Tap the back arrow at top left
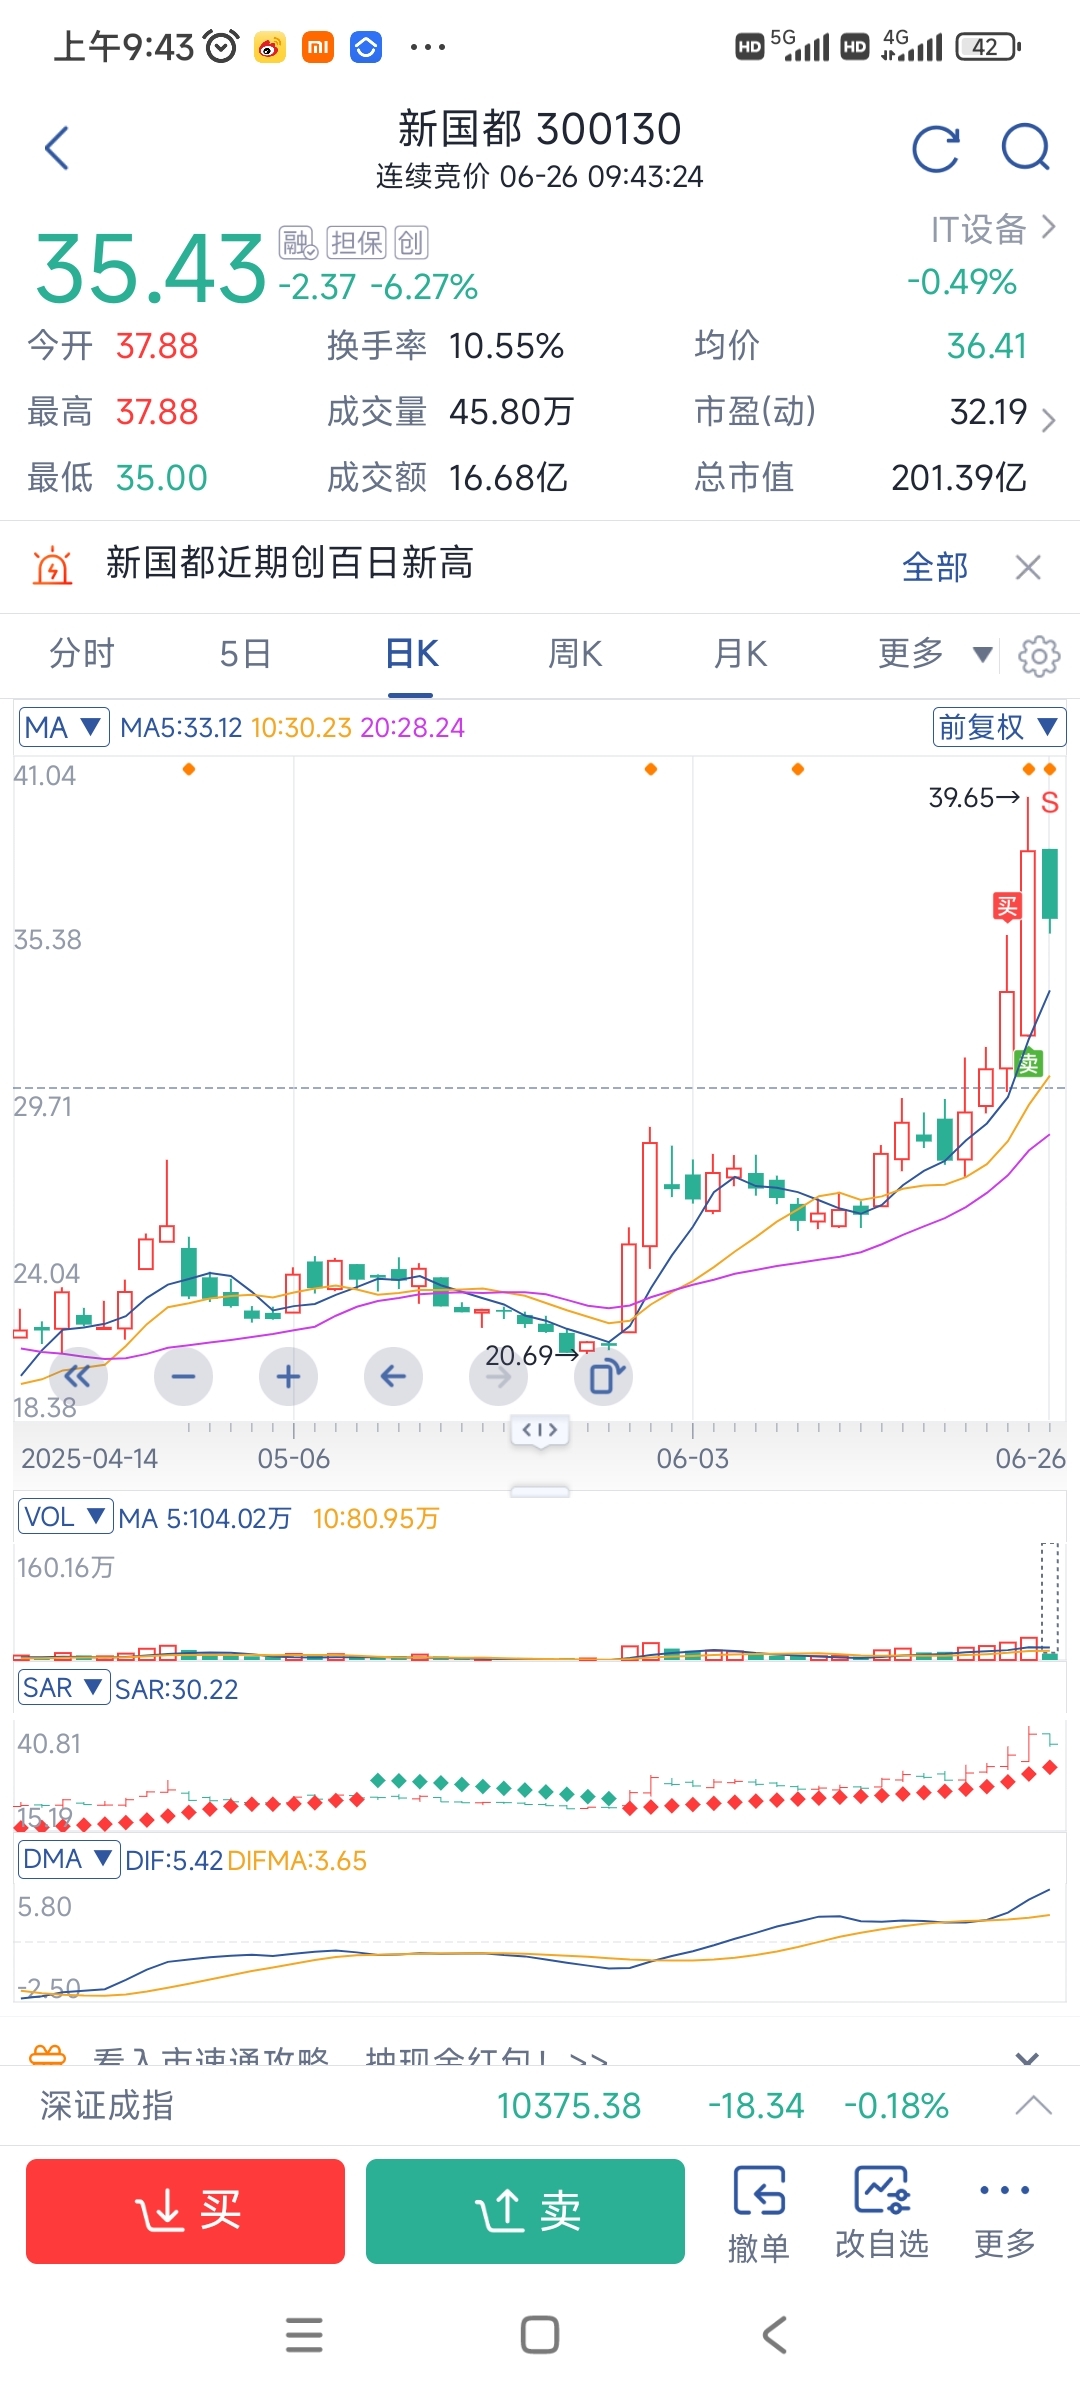 click(57, 148)
